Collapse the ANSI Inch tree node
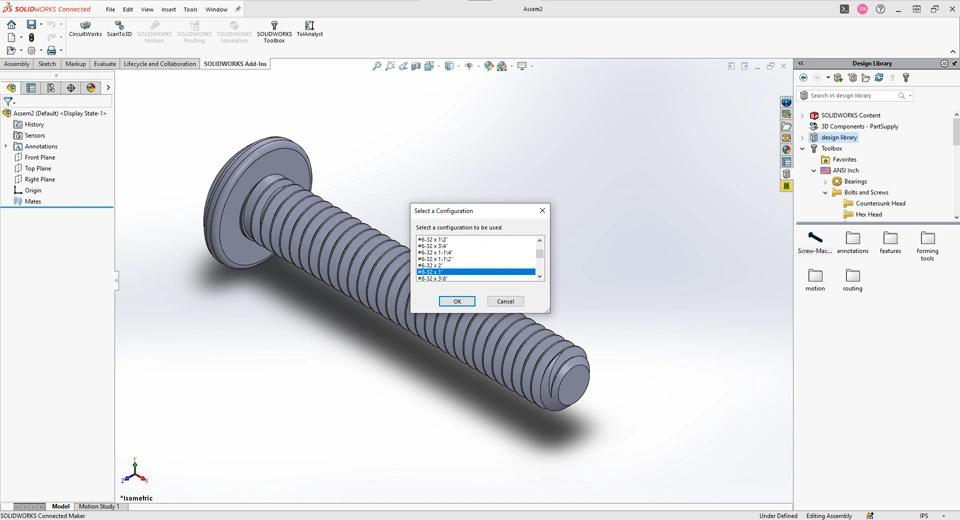This screenshot has height=520, width=960. [x=814, y=171]
